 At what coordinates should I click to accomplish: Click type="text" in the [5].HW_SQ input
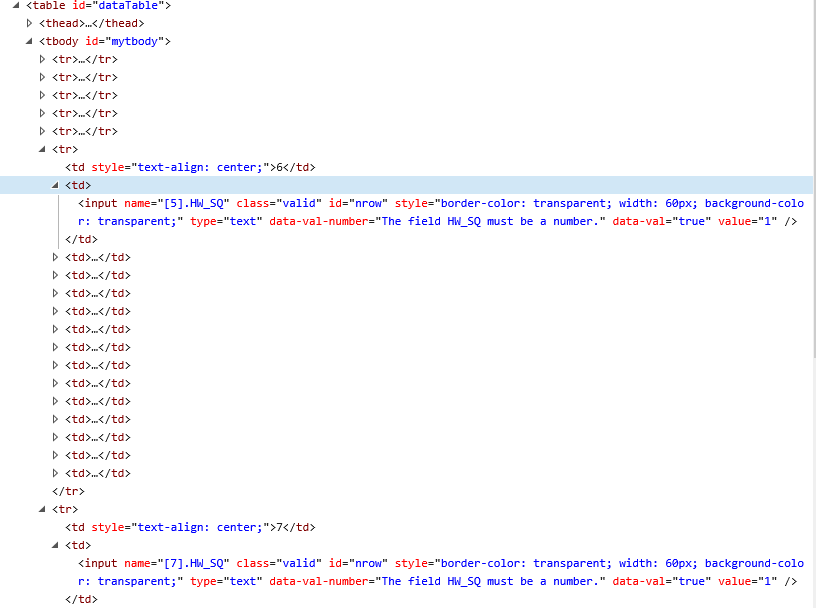[x=226, y=221]
